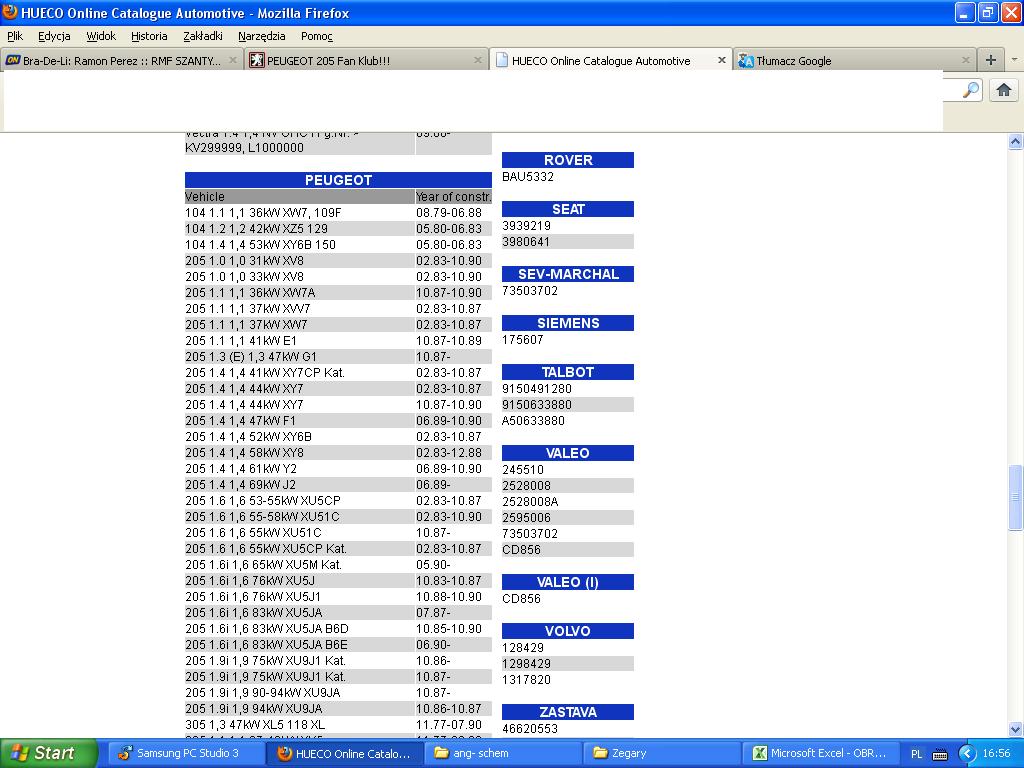The width and height of the screenshot is (1024, 768).
Task: Expand the list all tabs dropdown
Action: [1014, 60]
